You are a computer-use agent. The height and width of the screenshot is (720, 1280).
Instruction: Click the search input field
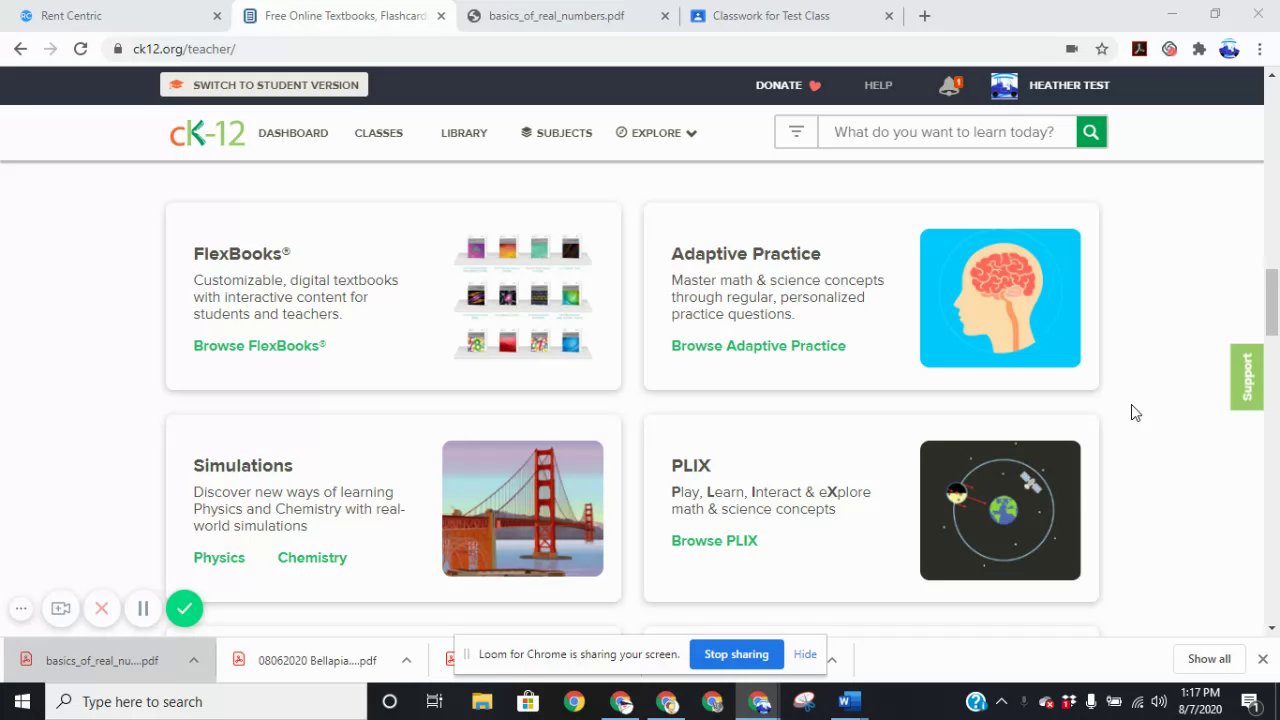[x=946, y=132]
